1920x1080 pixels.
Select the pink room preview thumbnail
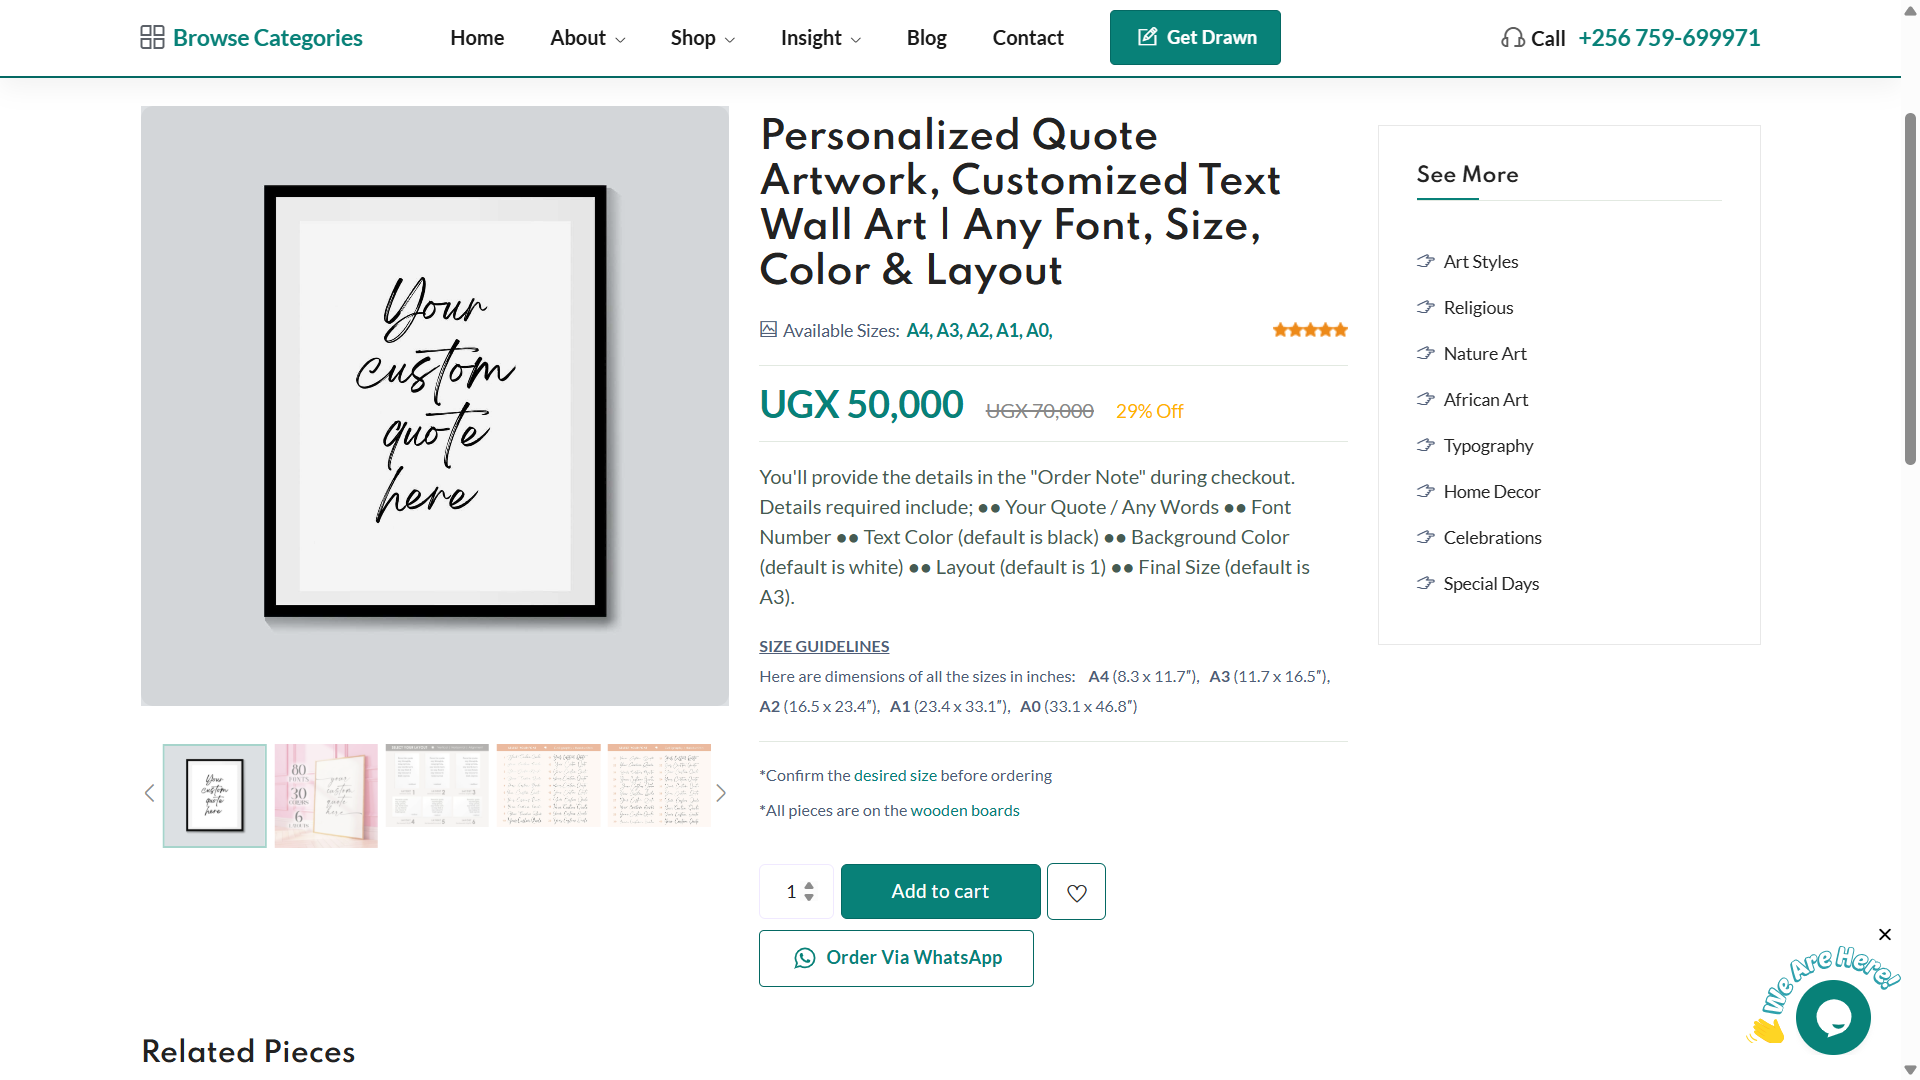tap(326, 796)
